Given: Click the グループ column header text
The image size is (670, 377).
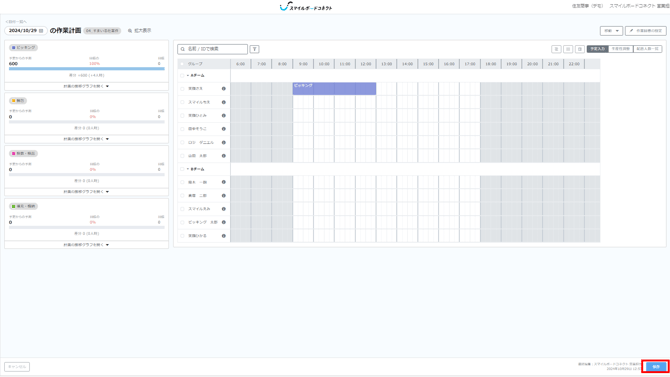Looking at the screenshot, I should point(195,64).
